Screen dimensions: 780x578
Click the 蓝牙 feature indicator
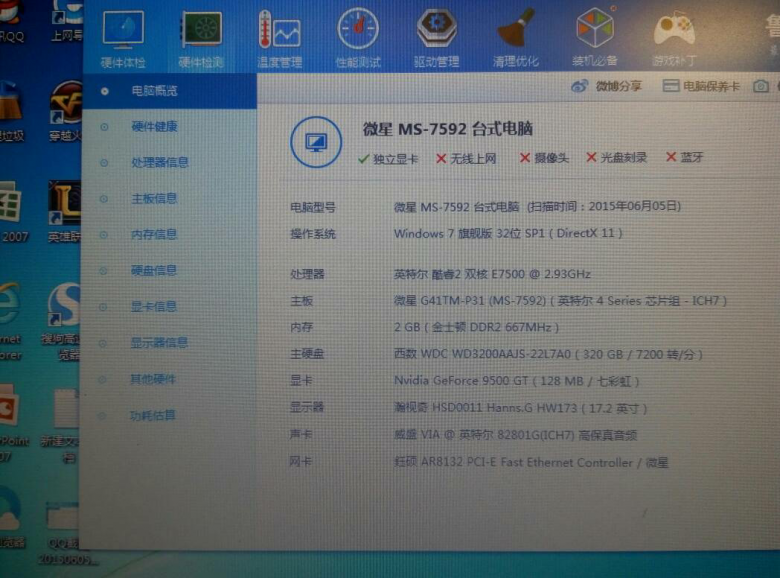(684, 157)
